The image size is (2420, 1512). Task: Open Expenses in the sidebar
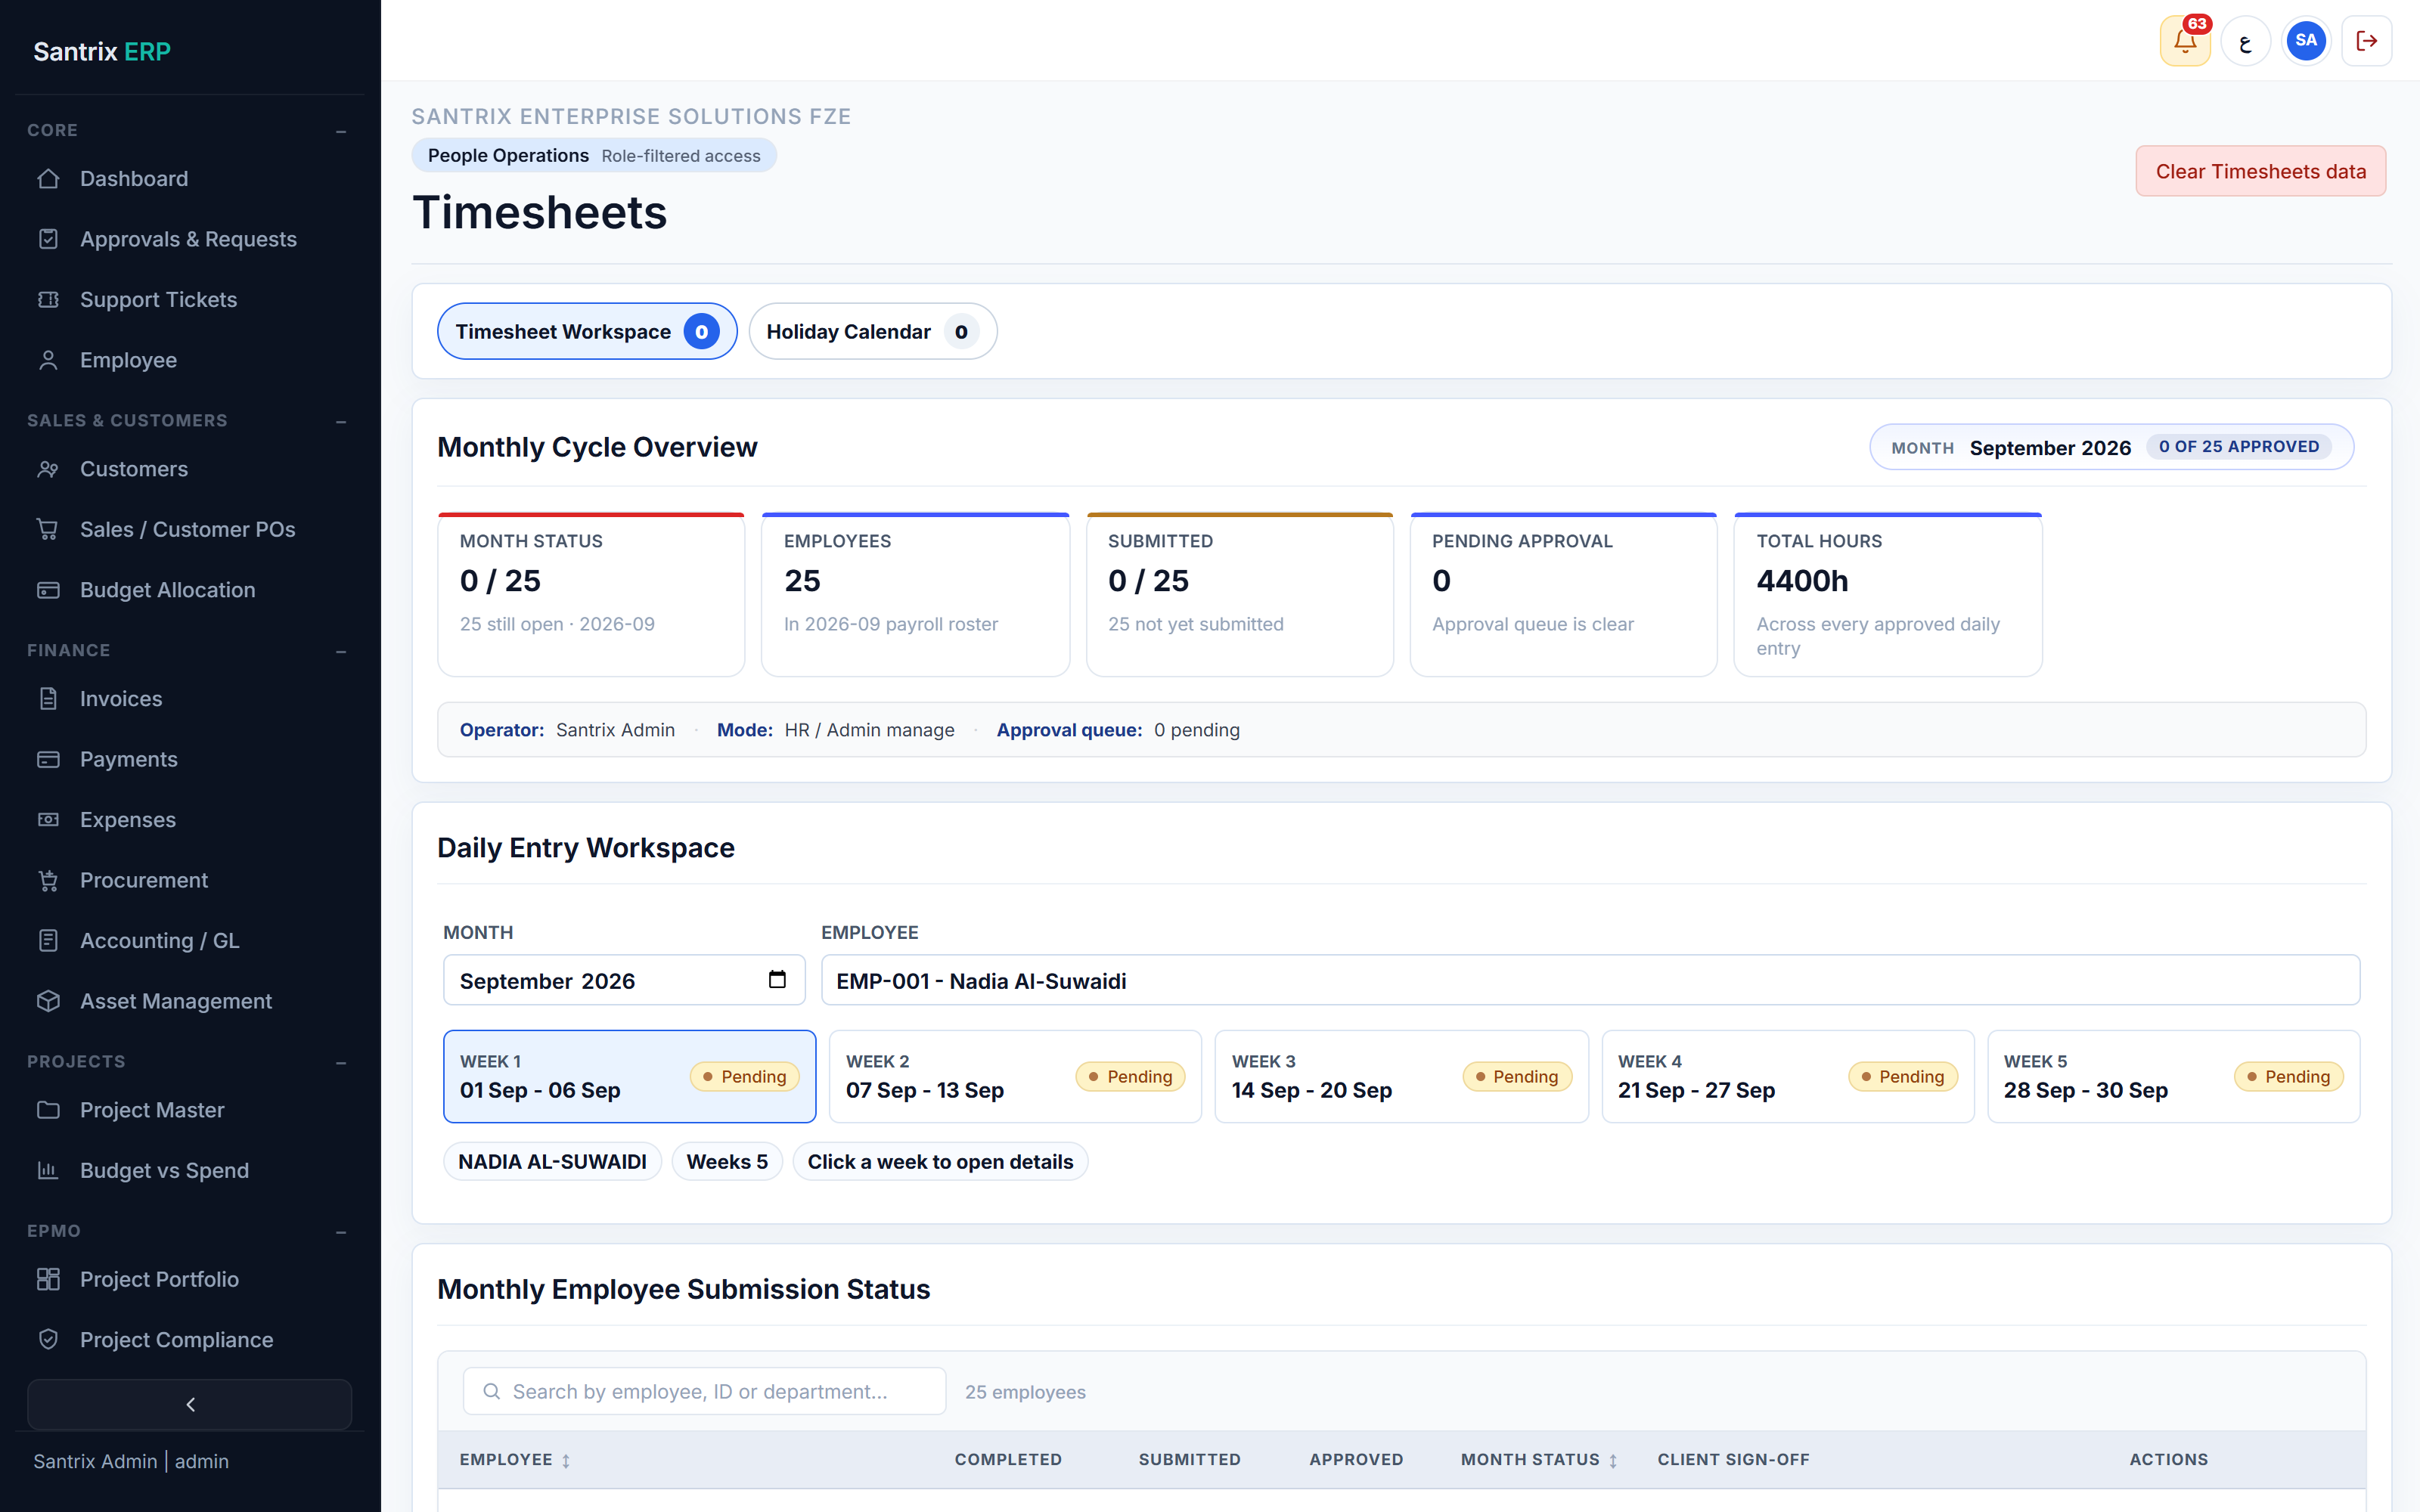point(190,820)
